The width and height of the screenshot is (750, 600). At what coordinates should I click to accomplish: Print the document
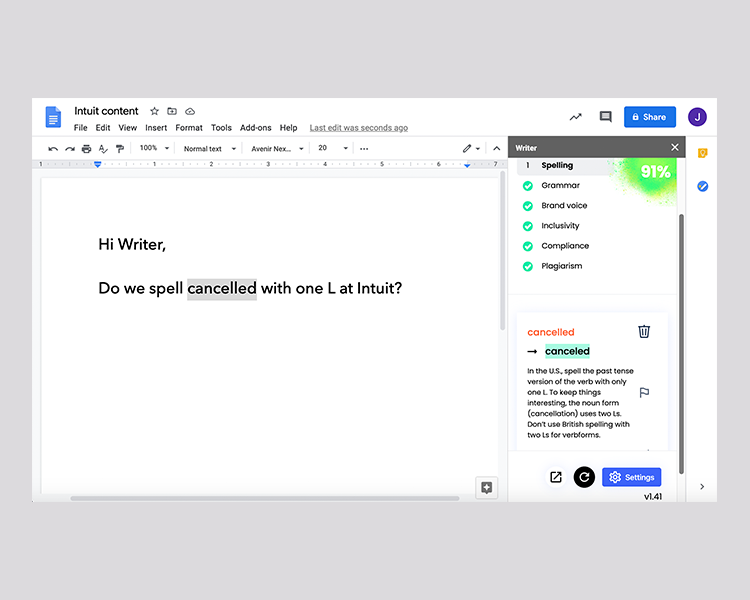pos(86,149)
